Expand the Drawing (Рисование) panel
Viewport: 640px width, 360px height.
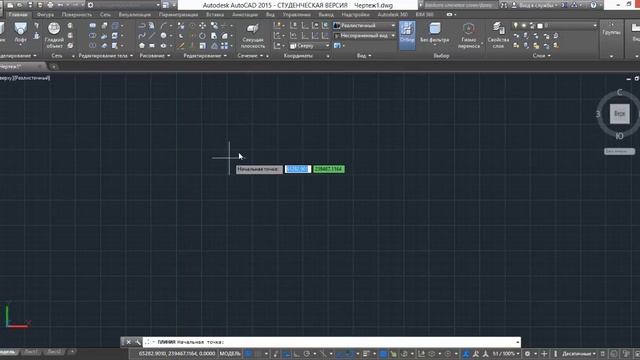[155, 56]
